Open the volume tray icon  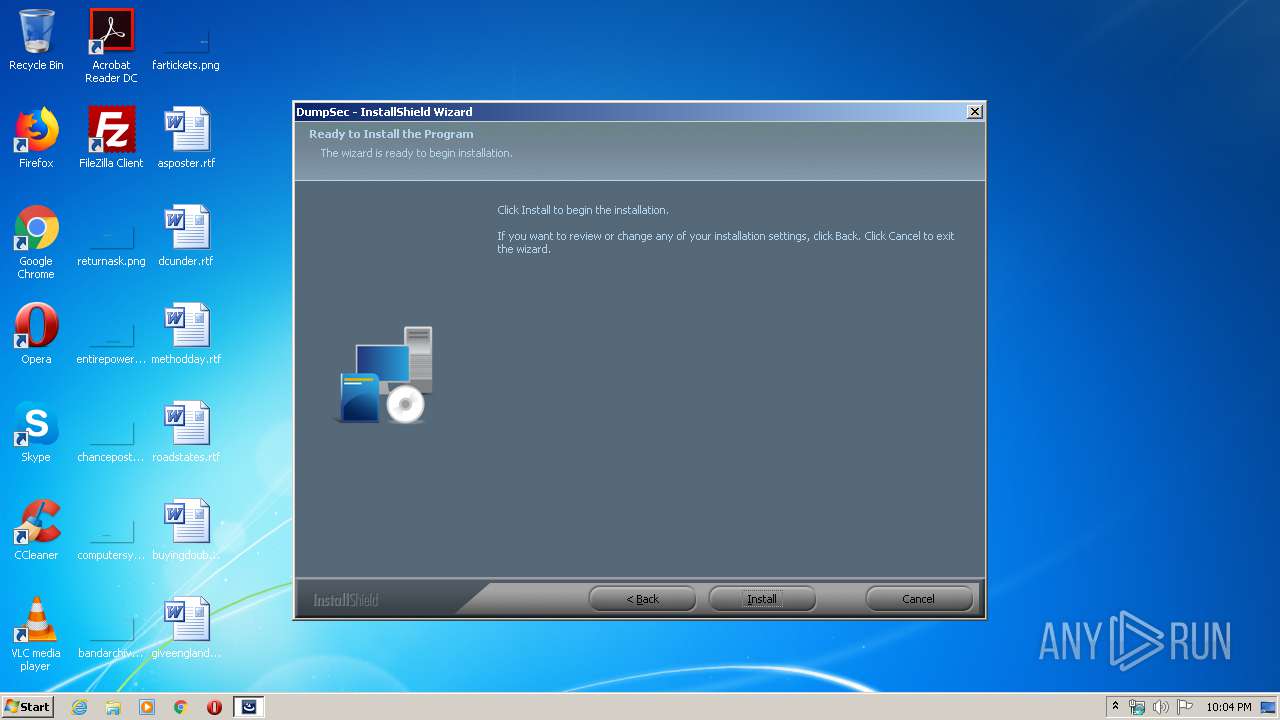pyautogui.click(x=1160, y=707)
